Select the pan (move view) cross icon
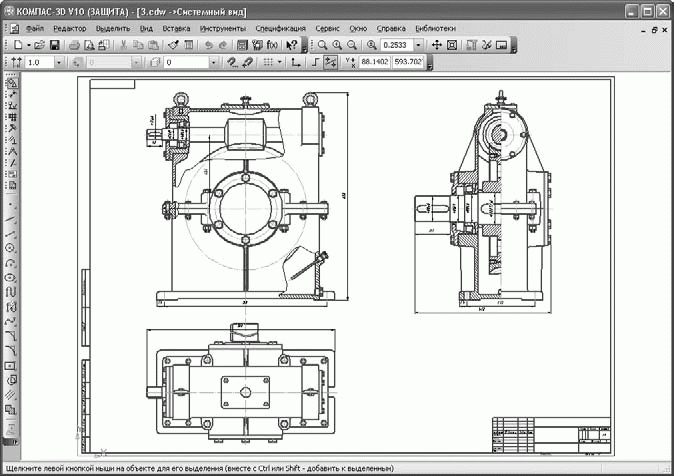 [437, 45]
